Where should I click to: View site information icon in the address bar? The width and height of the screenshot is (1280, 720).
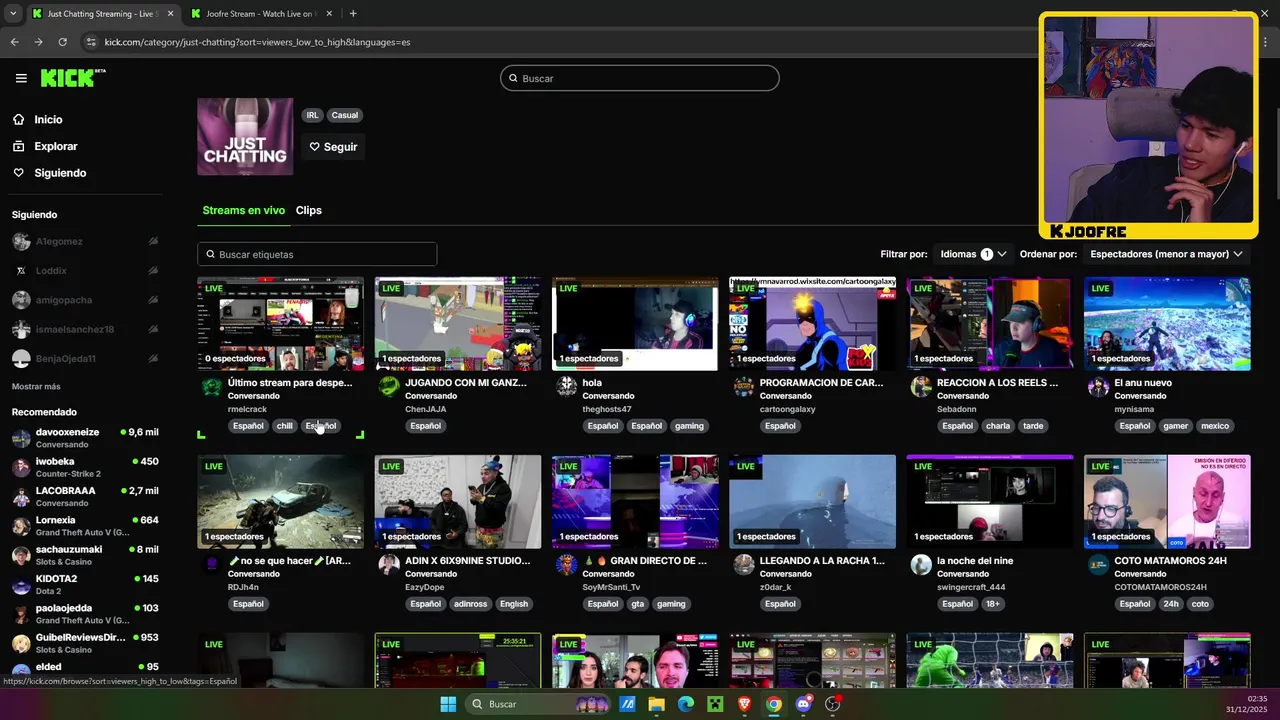[91, 42]
